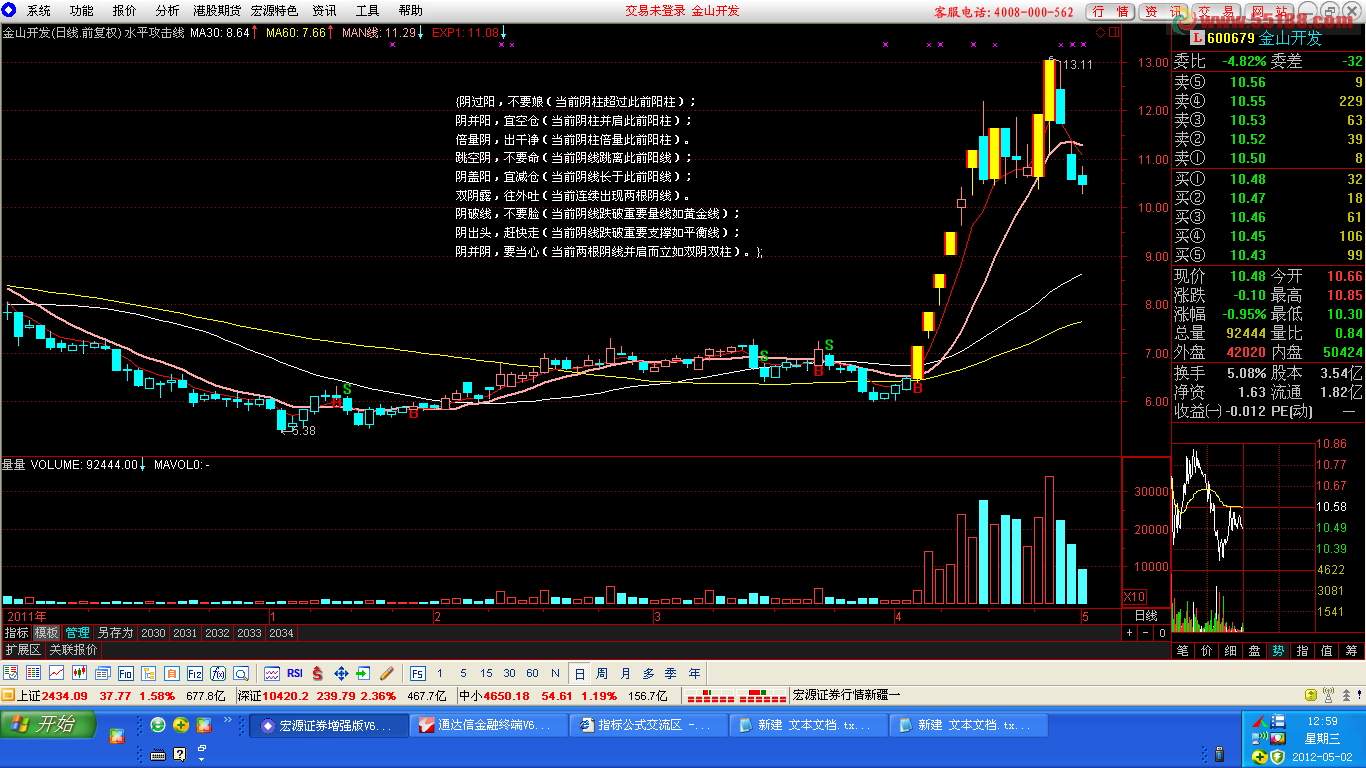Click the minus zoom button under 日线

click(1146, 633)
